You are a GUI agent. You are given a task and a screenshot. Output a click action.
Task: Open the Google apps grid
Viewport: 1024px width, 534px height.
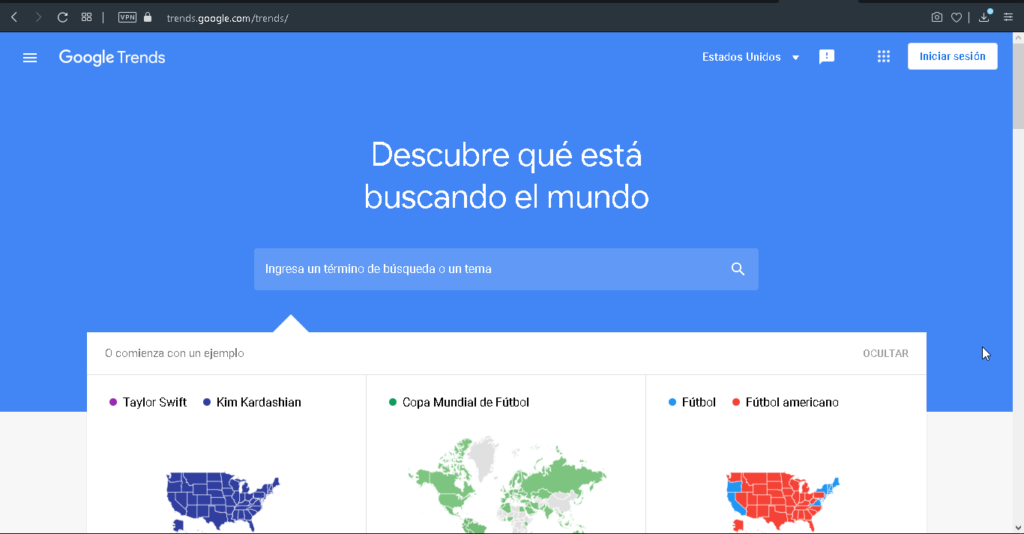pyautogui.click(x=884, y=57)
